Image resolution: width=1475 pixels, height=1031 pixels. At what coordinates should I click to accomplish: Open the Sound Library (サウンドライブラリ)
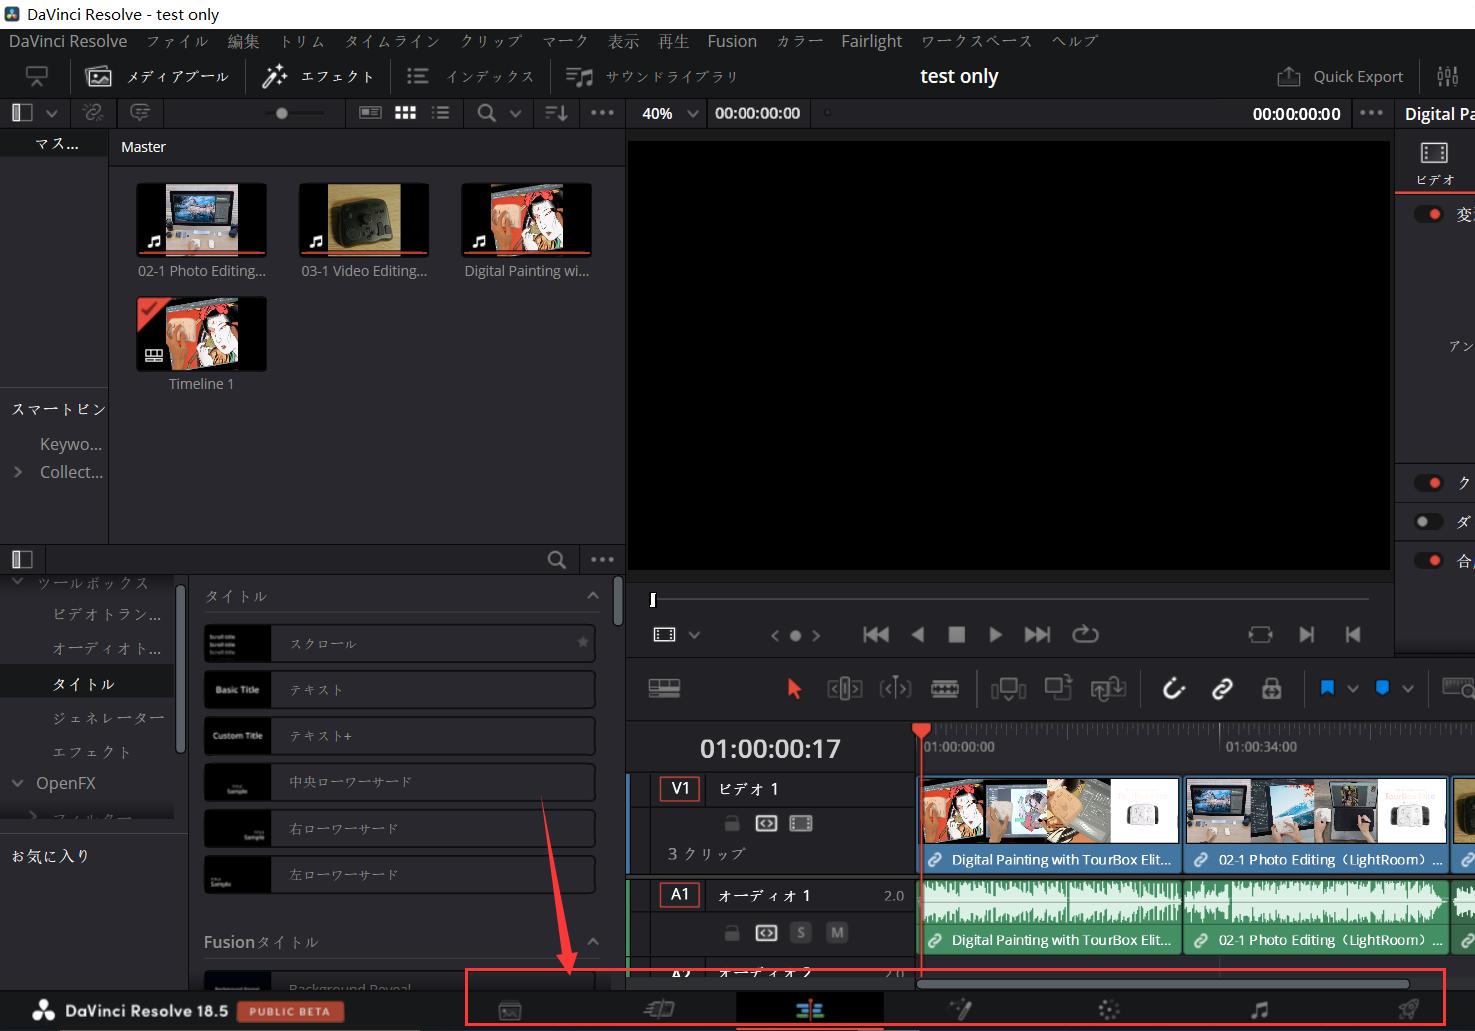[652, 76]
